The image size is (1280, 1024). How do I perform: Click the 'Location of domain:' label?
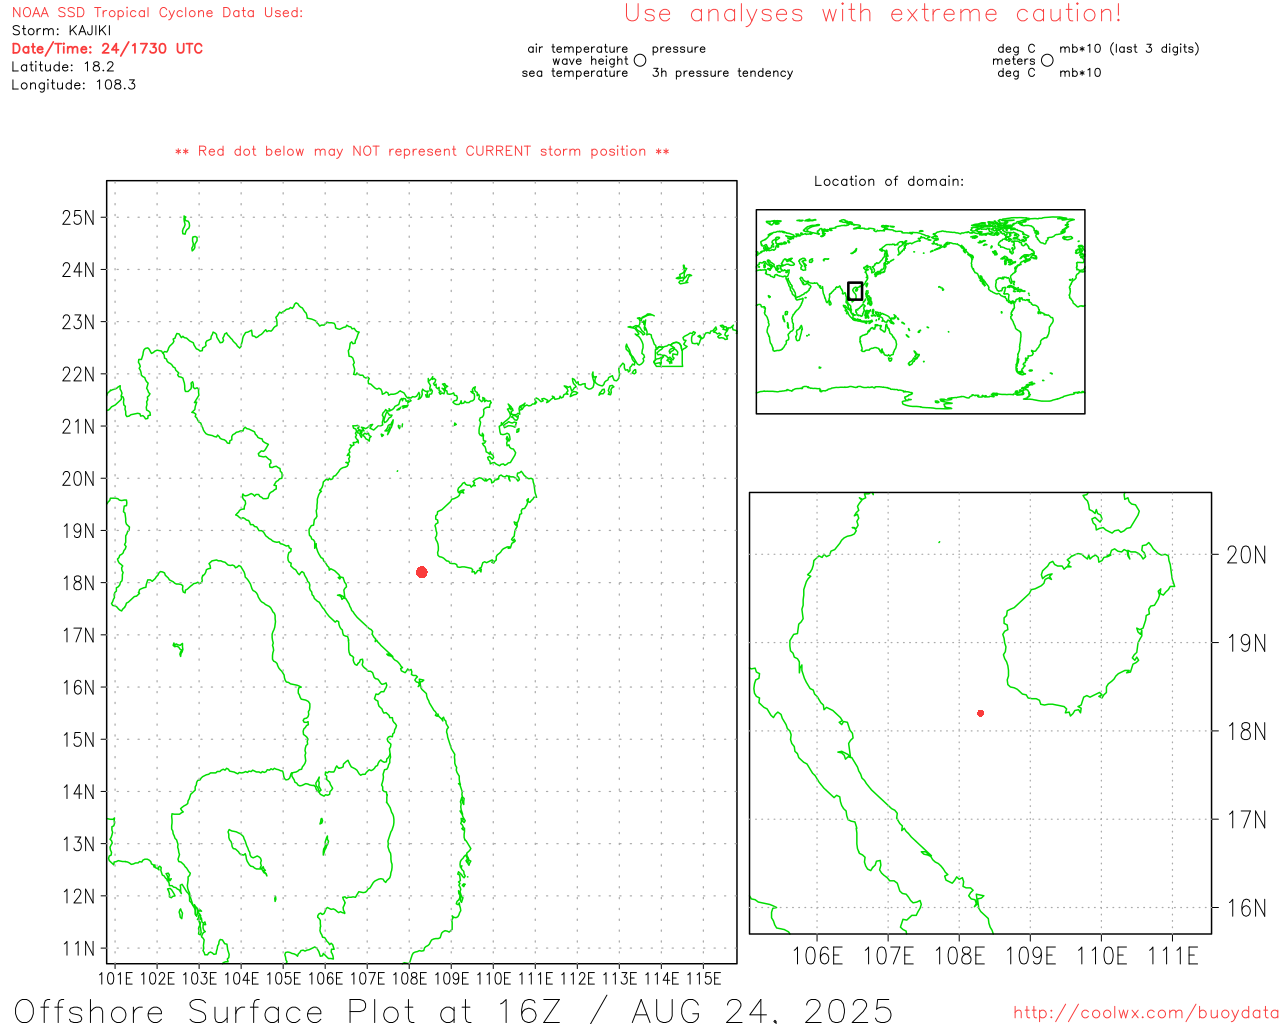[x=889, y=181]
